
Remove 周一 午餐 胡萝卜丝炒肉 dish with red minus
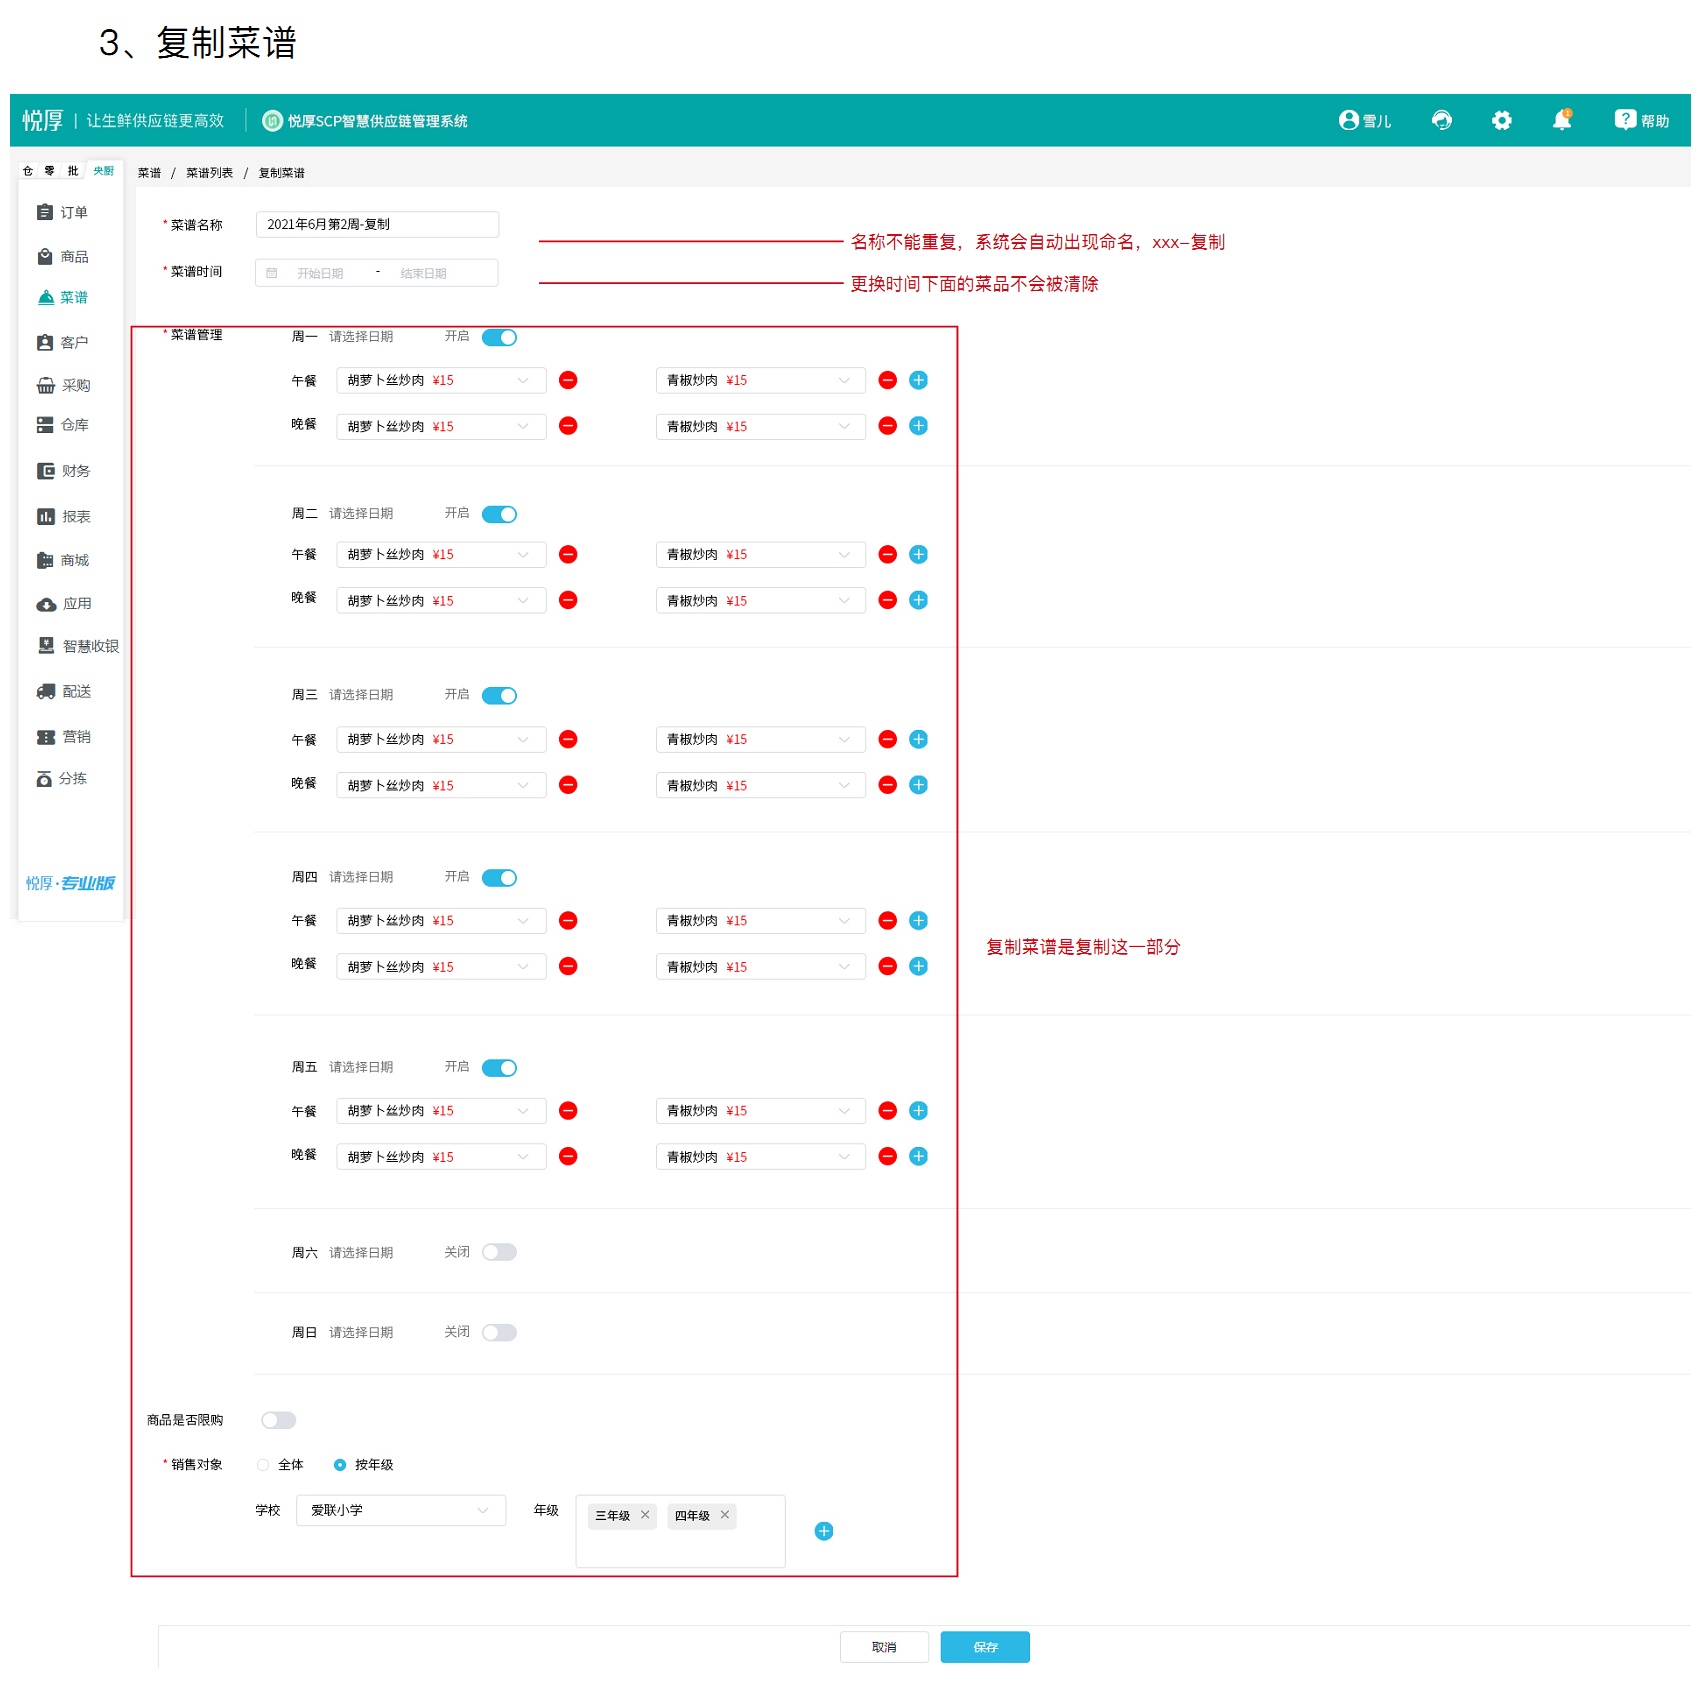pos(568,380)
